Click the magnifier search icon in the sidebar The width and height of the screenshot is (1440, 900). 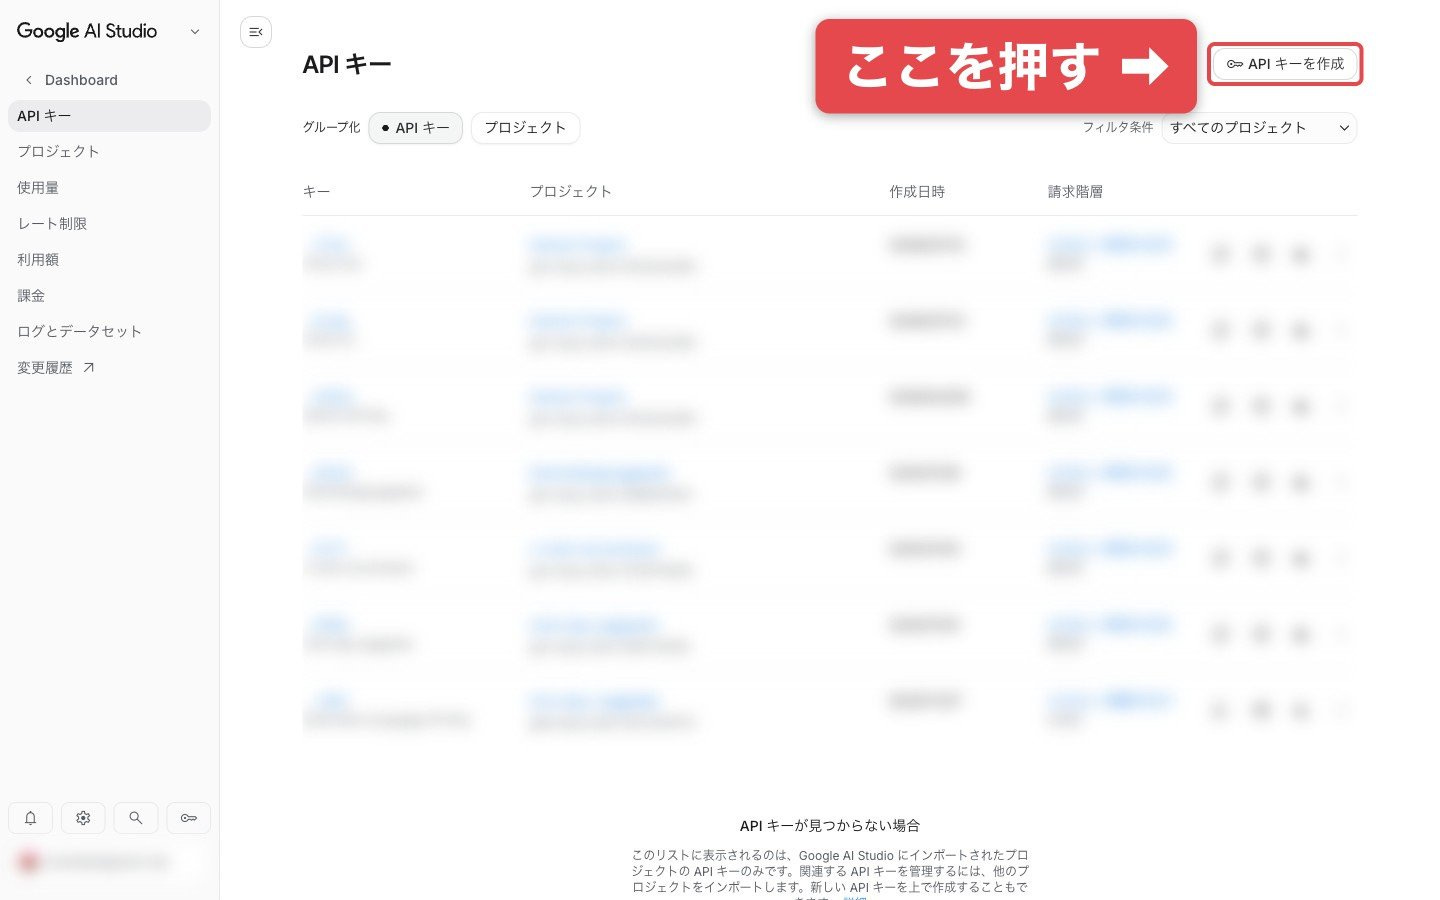(136, 818)
